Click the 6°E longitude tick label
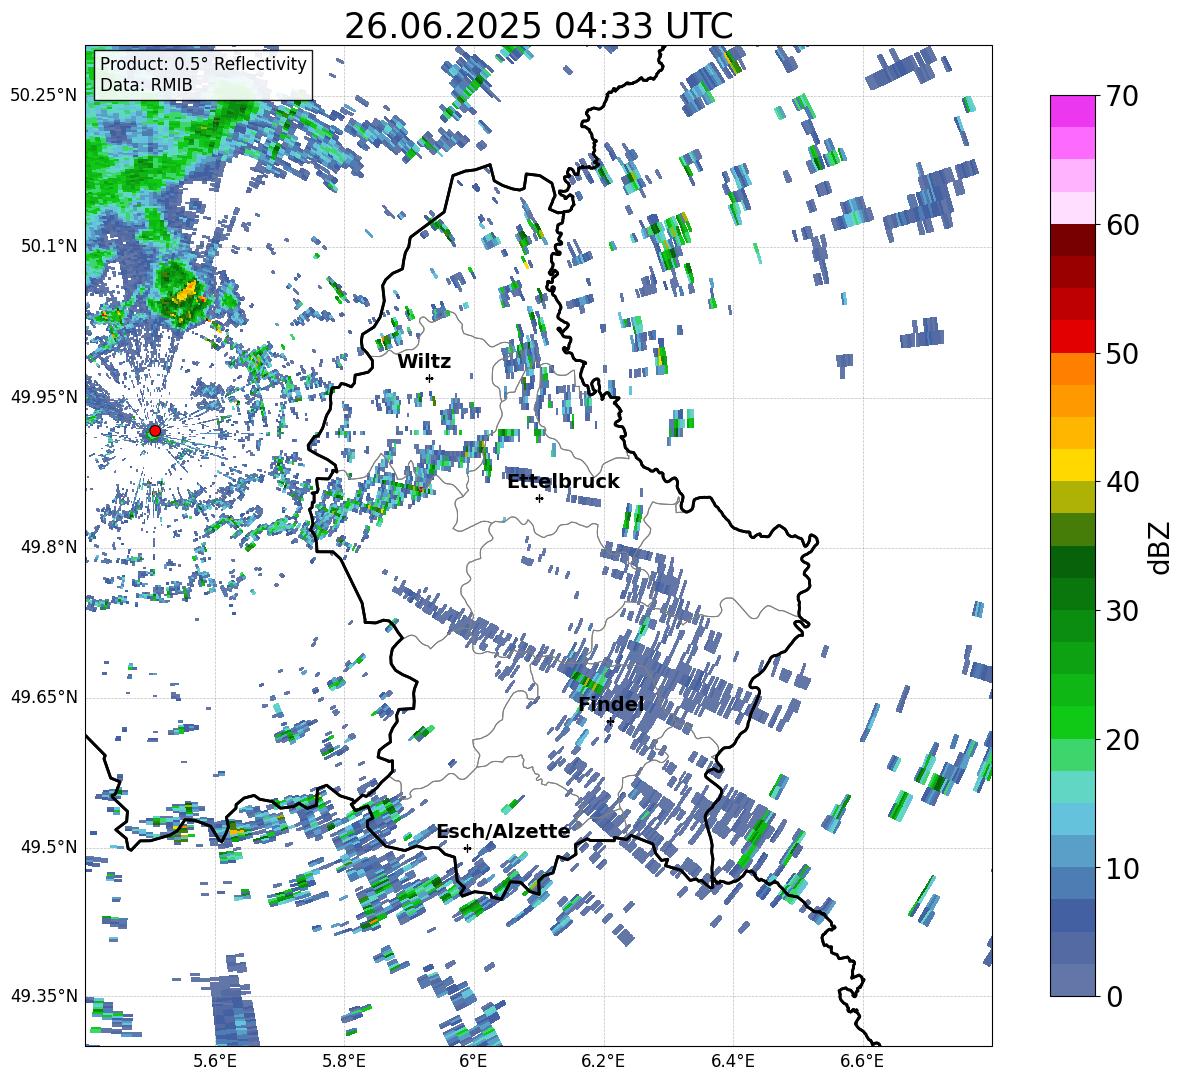 pos(473,1061)
